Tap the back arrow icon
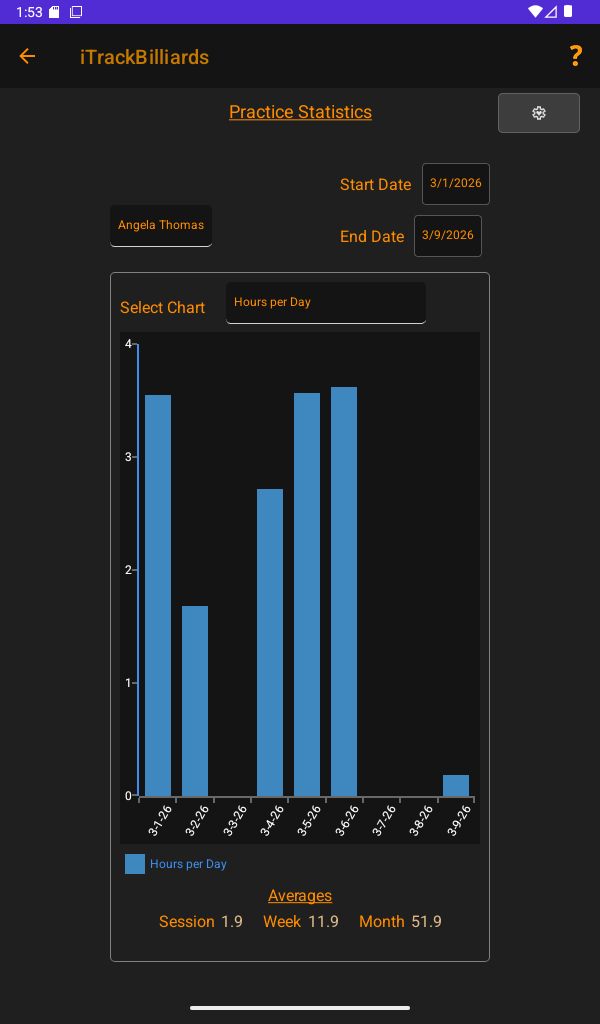Screen dimensions: 600x1024 click(x=27, y=57)
